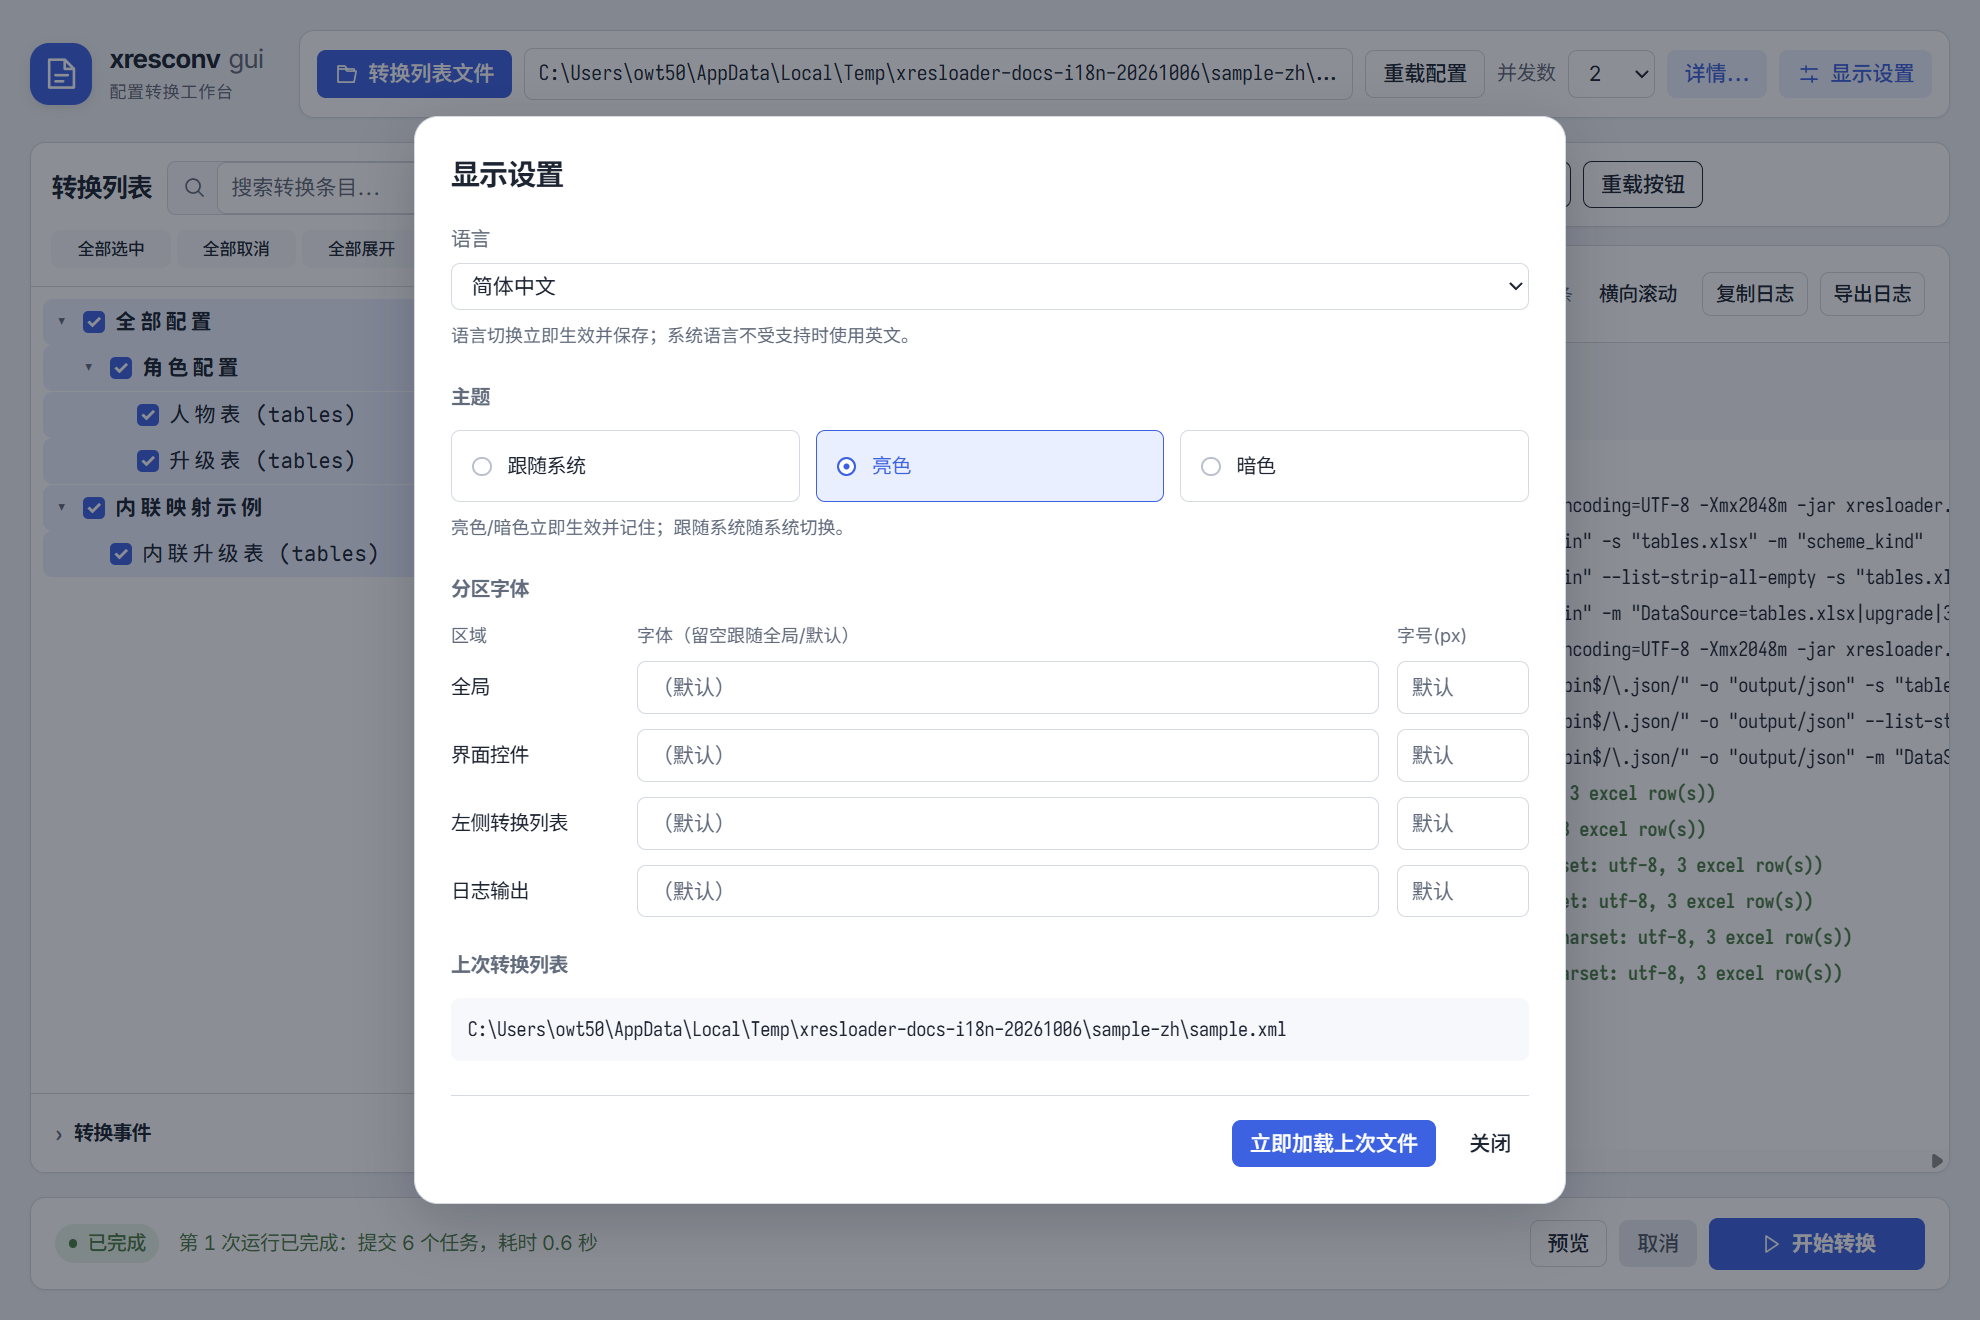Expand the 转换事件 section
The height and width of the screenshot is (1320, 1980).
(x=103, y=1133)
